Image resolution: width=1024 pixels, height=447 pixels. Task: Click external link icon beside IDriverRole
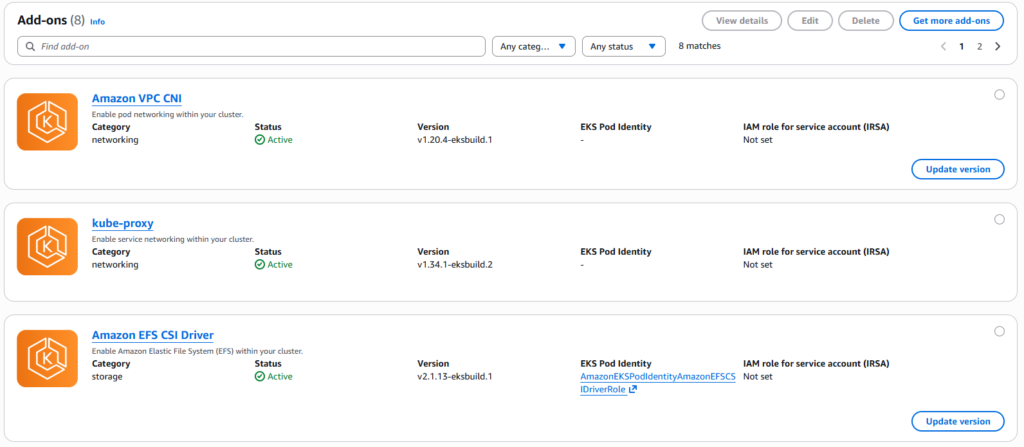[633, 390]
